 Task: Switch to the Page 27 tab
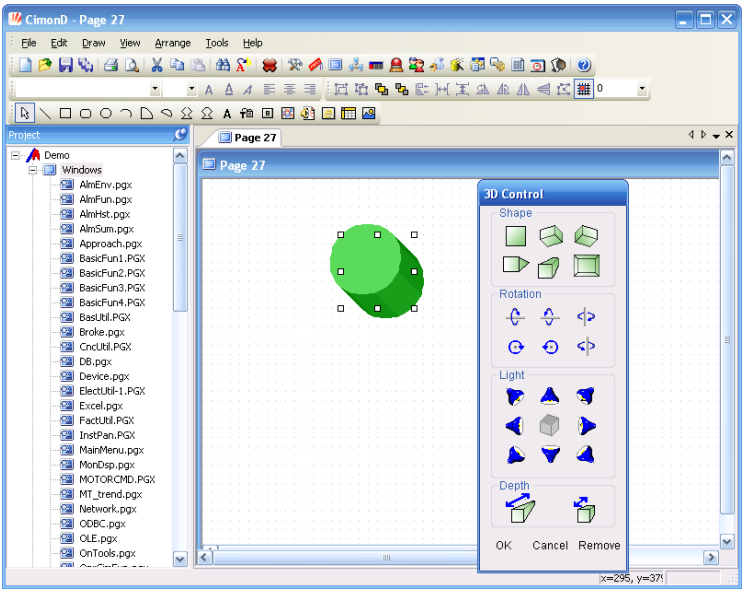(248, 137)
